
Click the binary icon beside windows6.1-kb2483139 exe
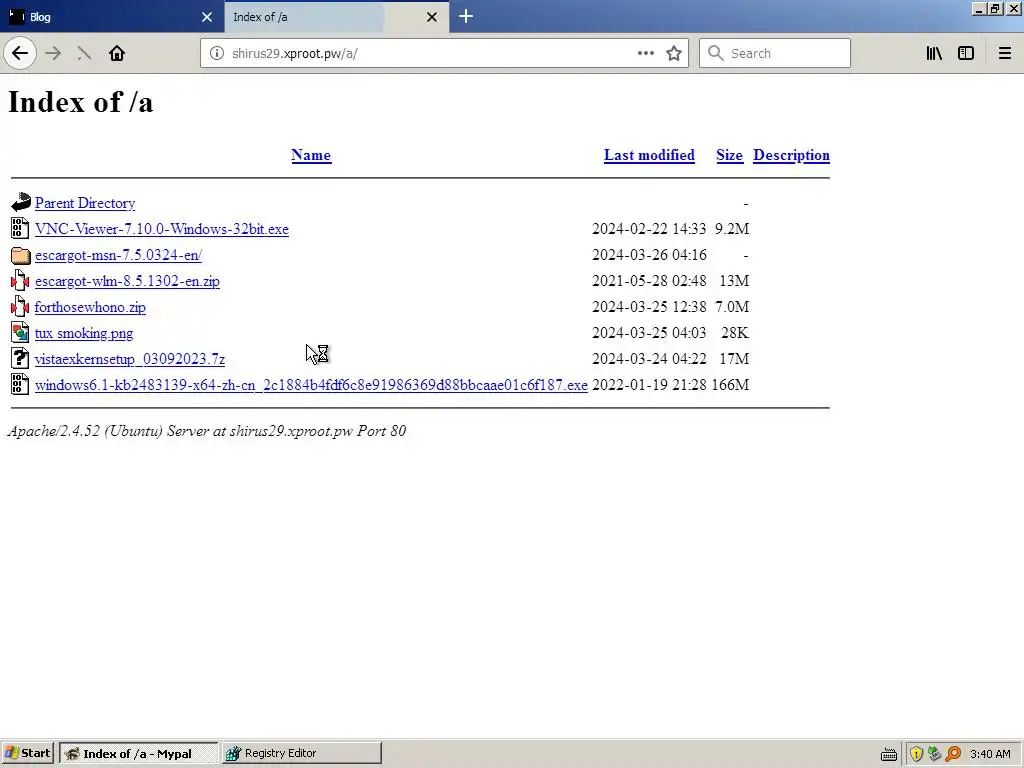tap(20, 384)
